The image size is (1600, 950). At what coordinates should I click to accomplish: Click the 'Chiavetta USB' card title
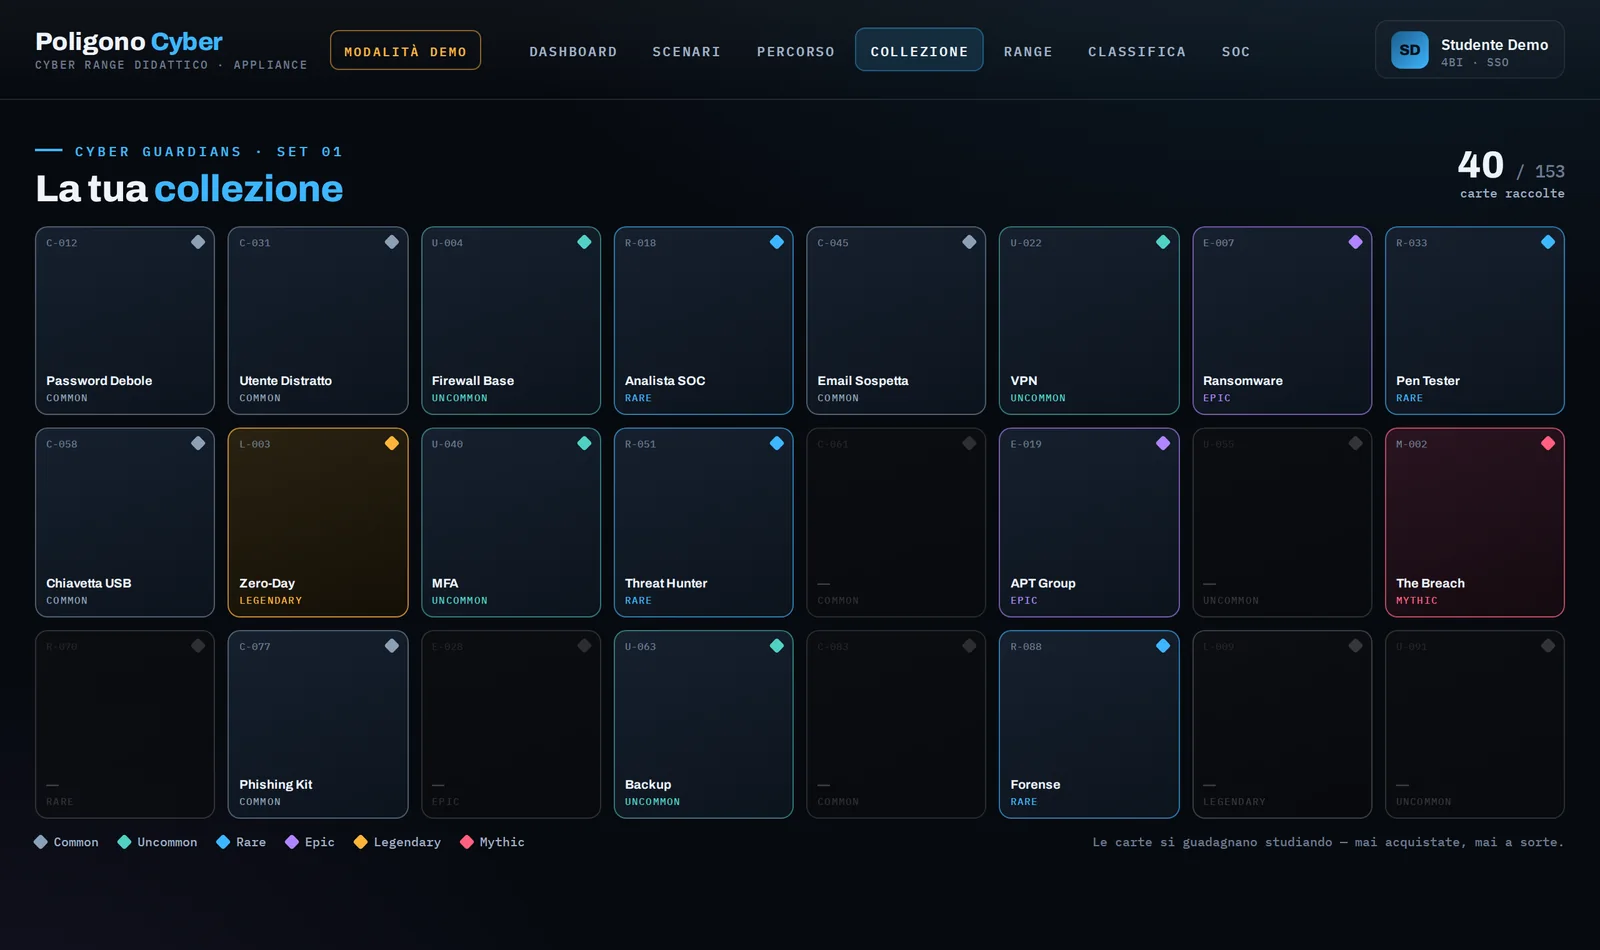(89, 583)
